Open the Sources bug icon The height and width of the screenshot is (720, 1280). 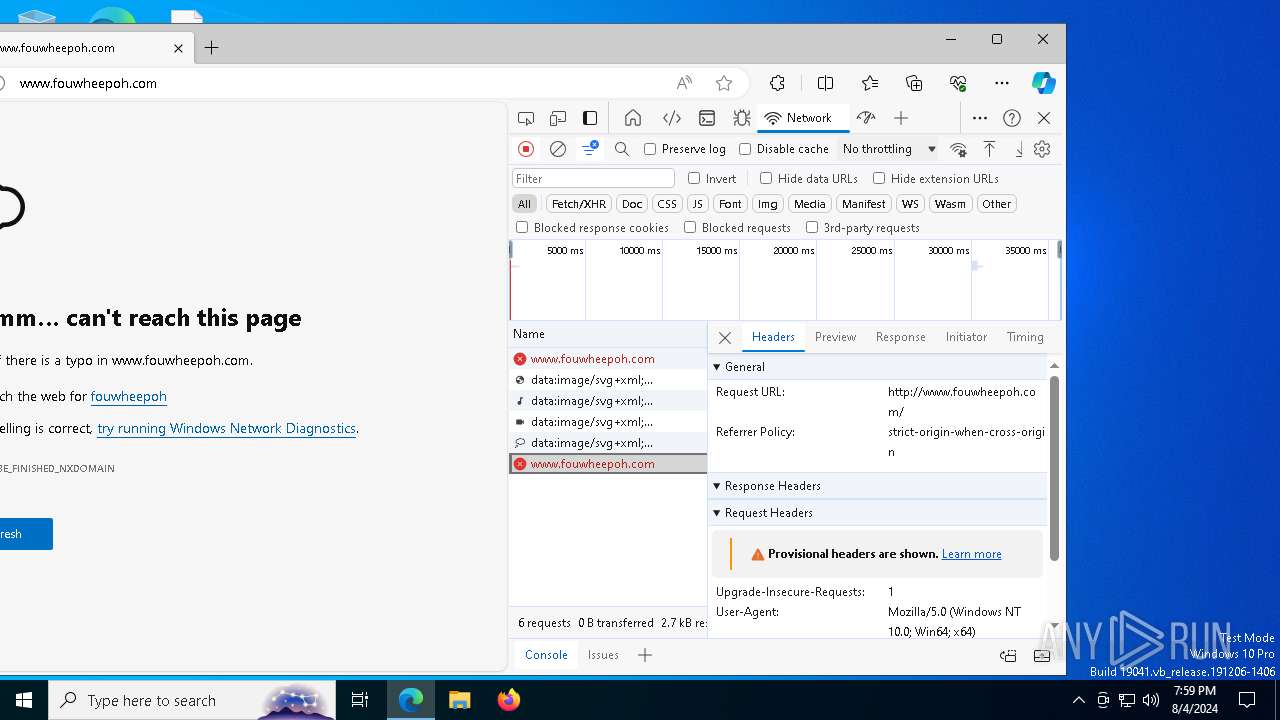point(741,118)
